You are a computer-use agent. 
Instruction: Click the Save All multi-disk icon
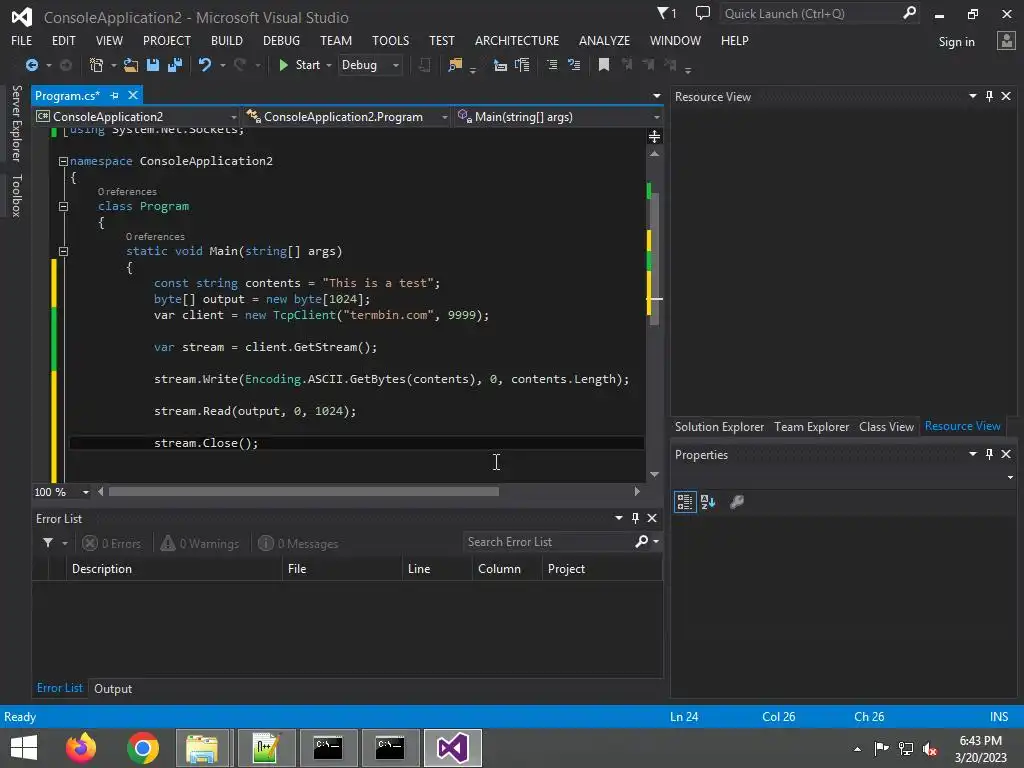coord(175,65)
